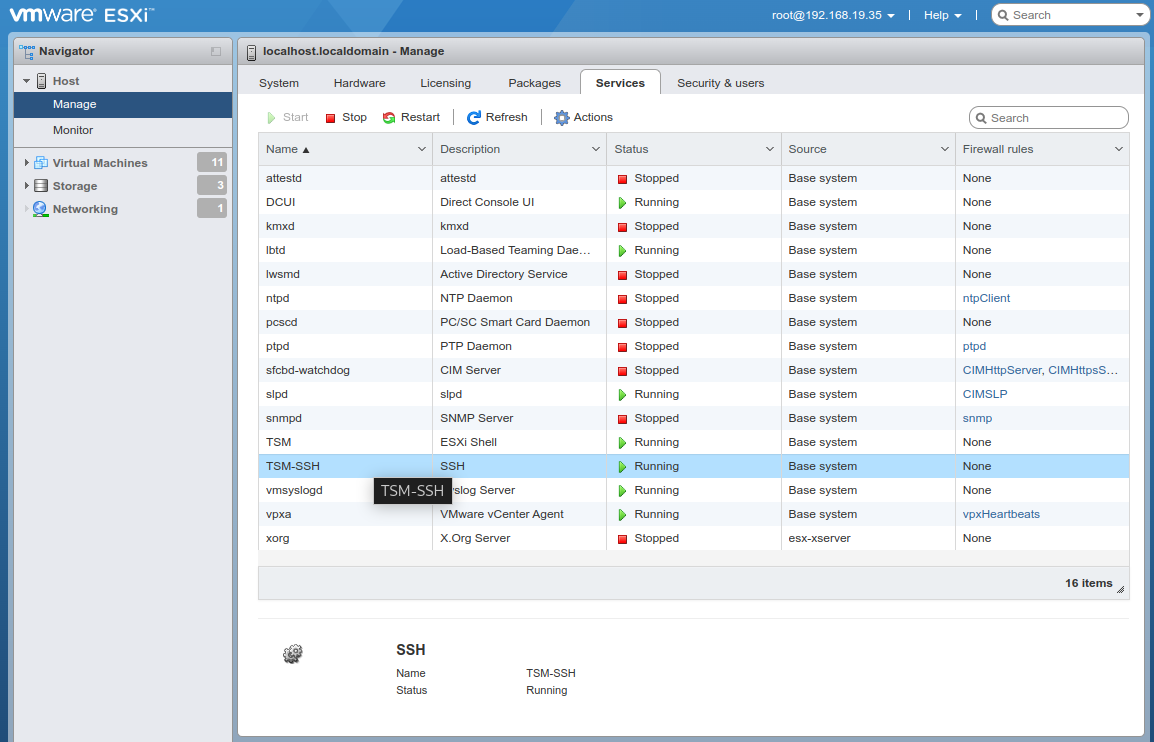Click the Refresh icon in toolbar
Viewport: 1154px width, 742px height.
pyautogui.click(x=474, y=118)
